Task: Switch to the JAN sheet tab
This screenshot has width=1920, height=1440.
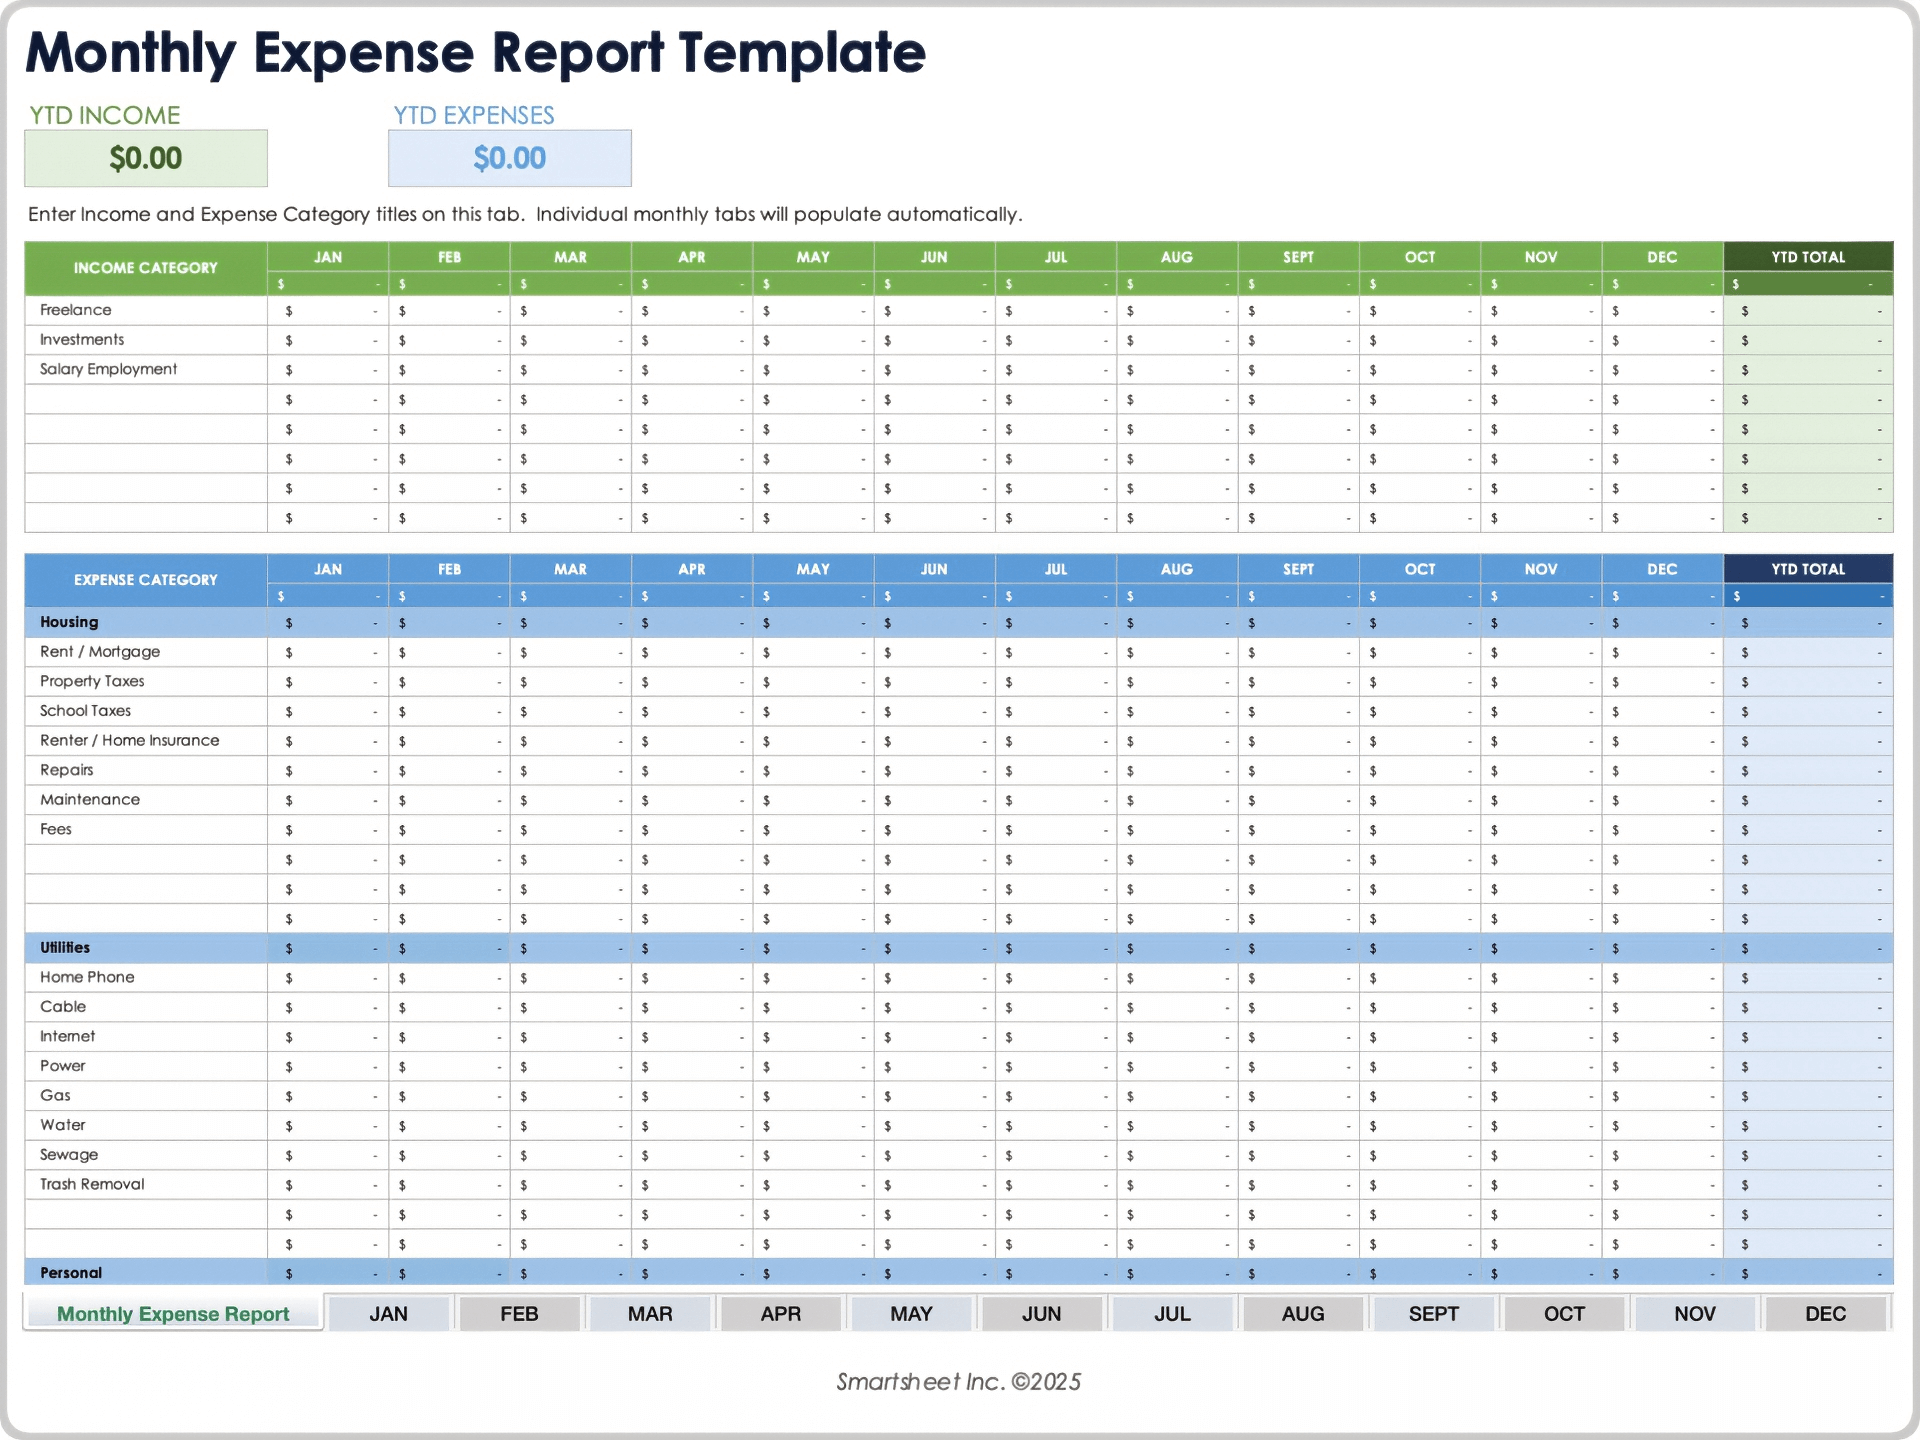Action: tap(389, 1313)
